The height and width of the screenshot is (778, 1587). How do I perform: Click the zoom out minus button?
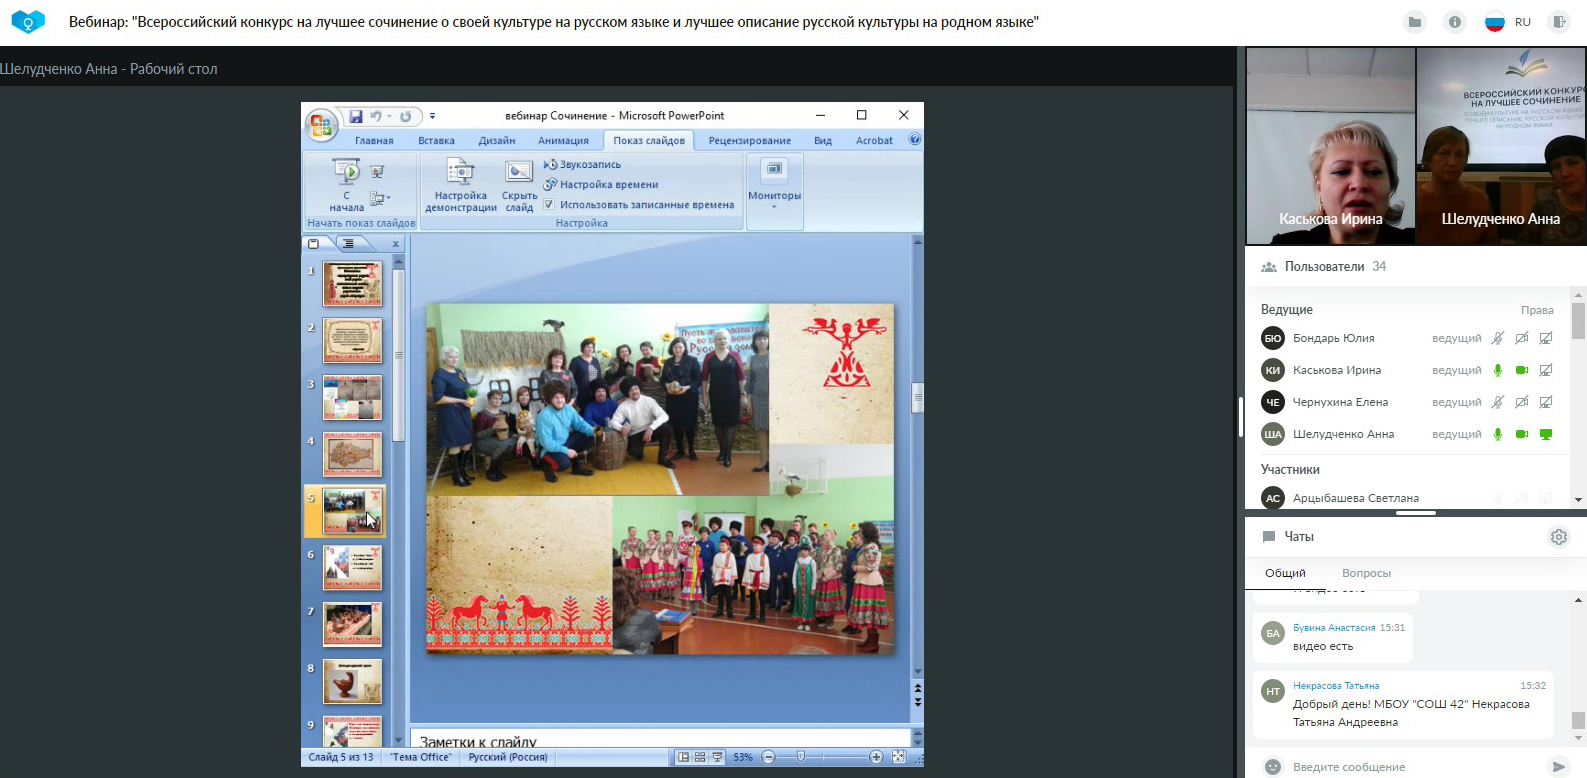click(768, 757)
